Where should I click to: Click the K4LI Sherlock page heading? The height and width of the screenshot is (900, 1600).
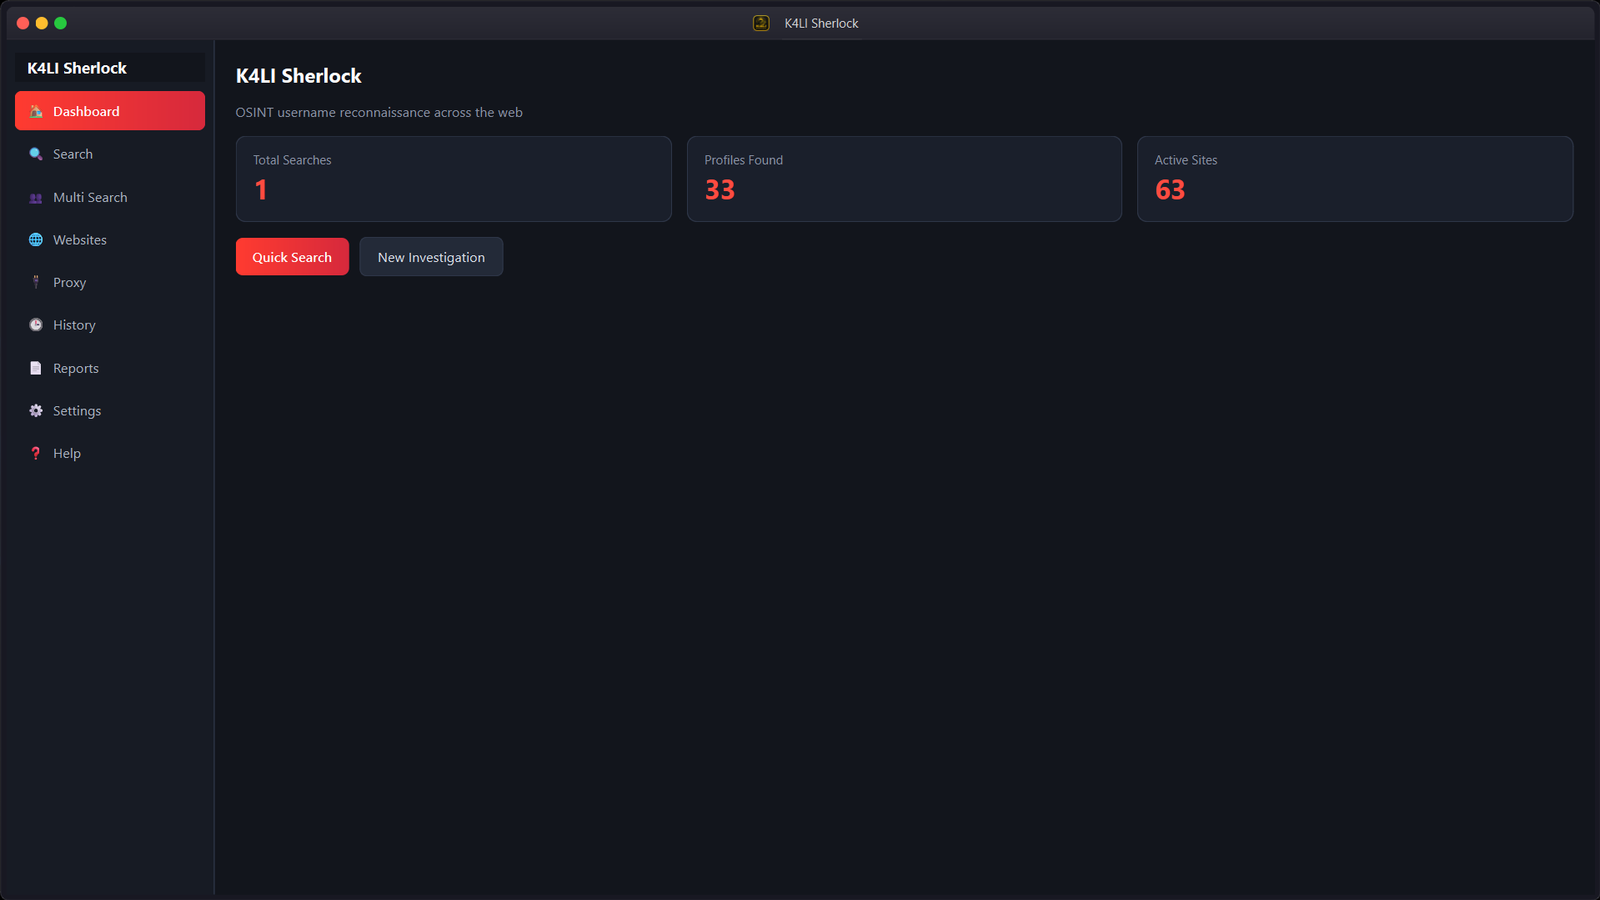(x=299, y=76)
